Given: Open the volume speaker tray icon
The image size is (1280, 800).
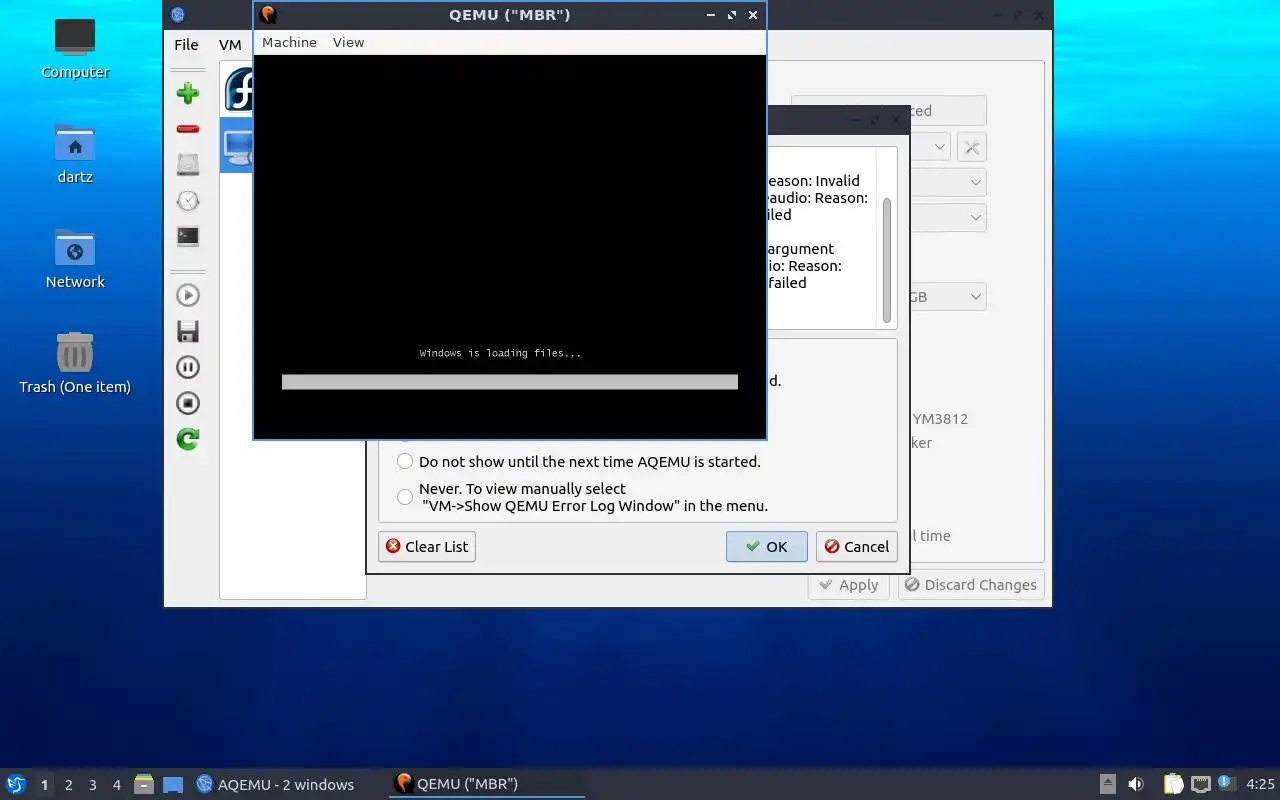Looking at the screenshot, I should (x=1136, y=784).
